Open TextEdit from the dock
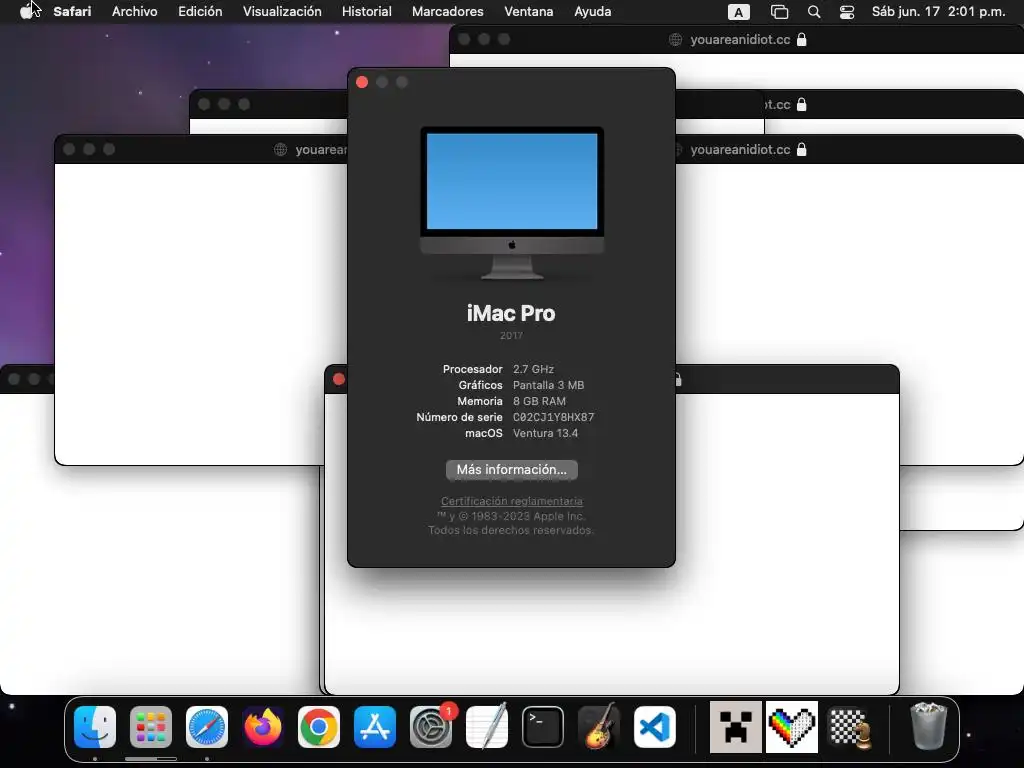 click(x=487, y=727)
